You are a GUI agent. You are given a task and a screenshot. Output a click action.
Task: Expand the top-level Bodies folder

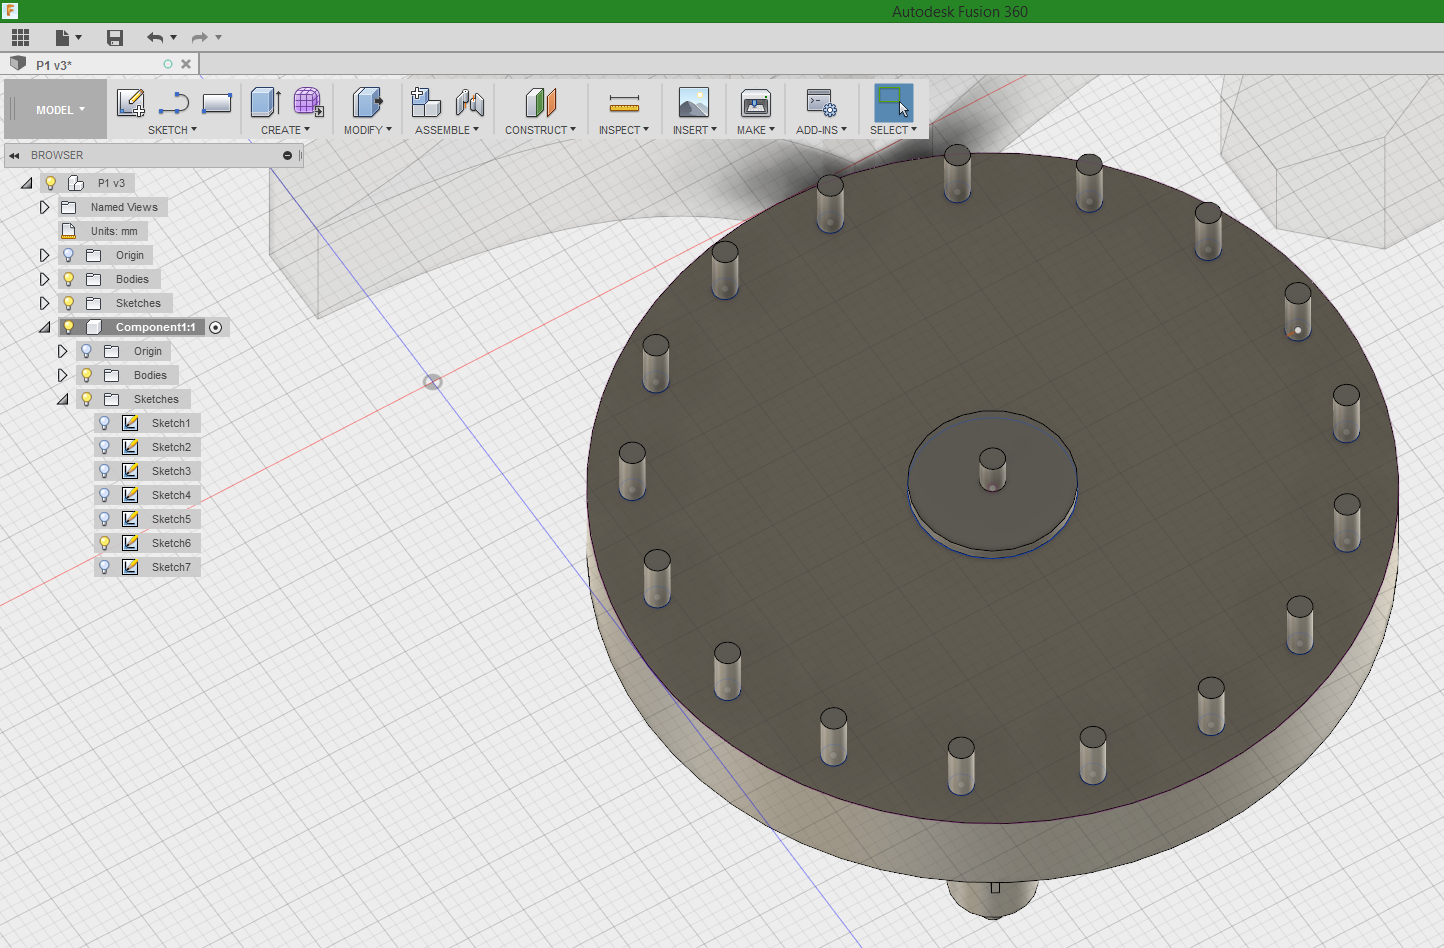(44, 279)
